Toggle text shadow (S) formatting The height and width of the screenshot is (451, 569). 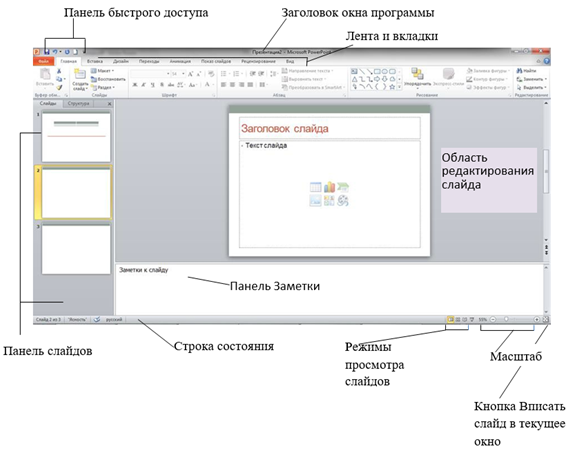(162, 85)
